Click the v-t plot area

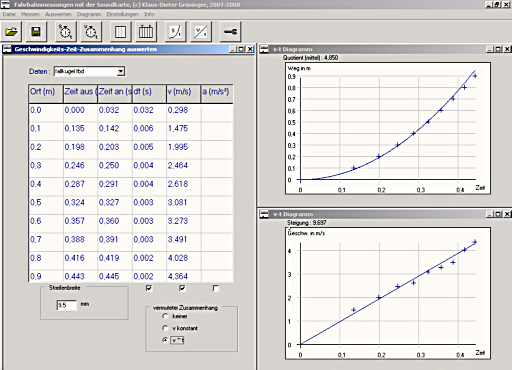pos(388,293)
